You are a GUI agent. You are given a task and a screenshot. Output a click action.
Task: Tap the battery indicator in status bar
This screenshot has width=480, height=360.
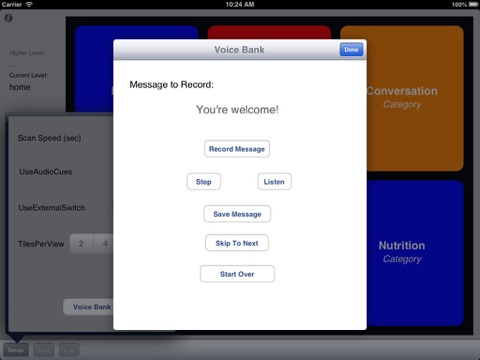(x=473, y=5)
